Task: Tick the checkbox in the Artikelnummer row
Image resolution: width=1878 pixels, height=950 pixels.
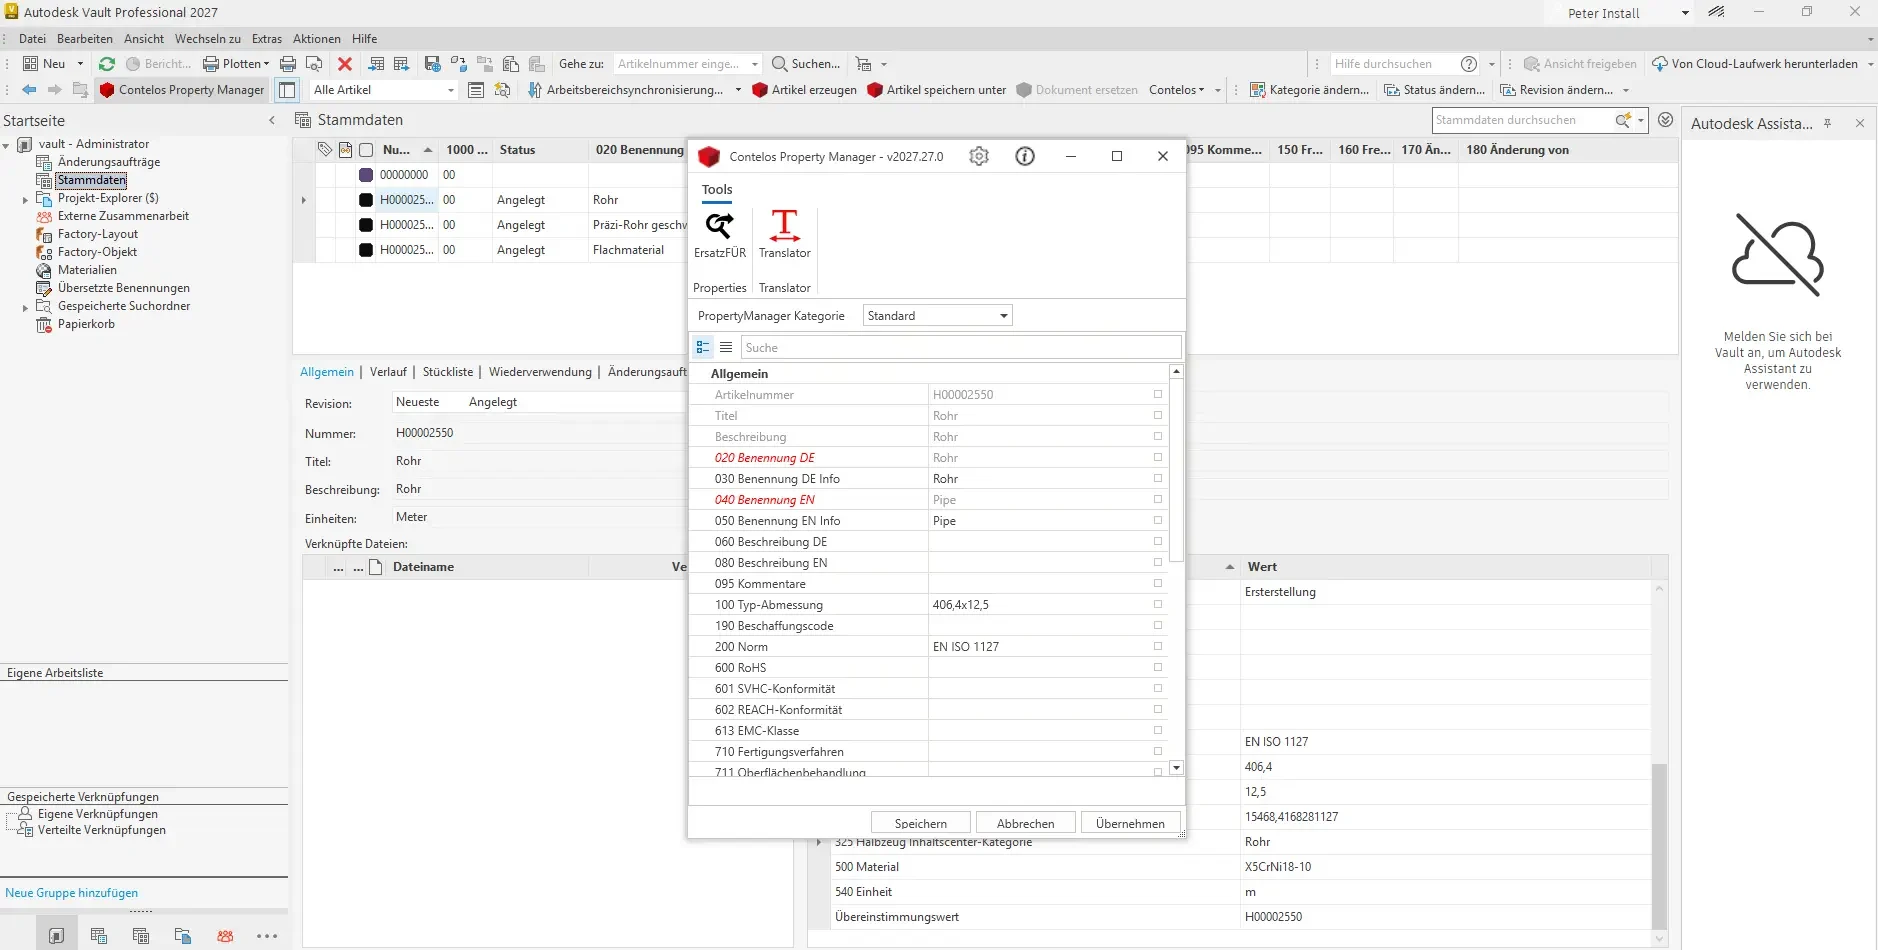Action: 1158,394
